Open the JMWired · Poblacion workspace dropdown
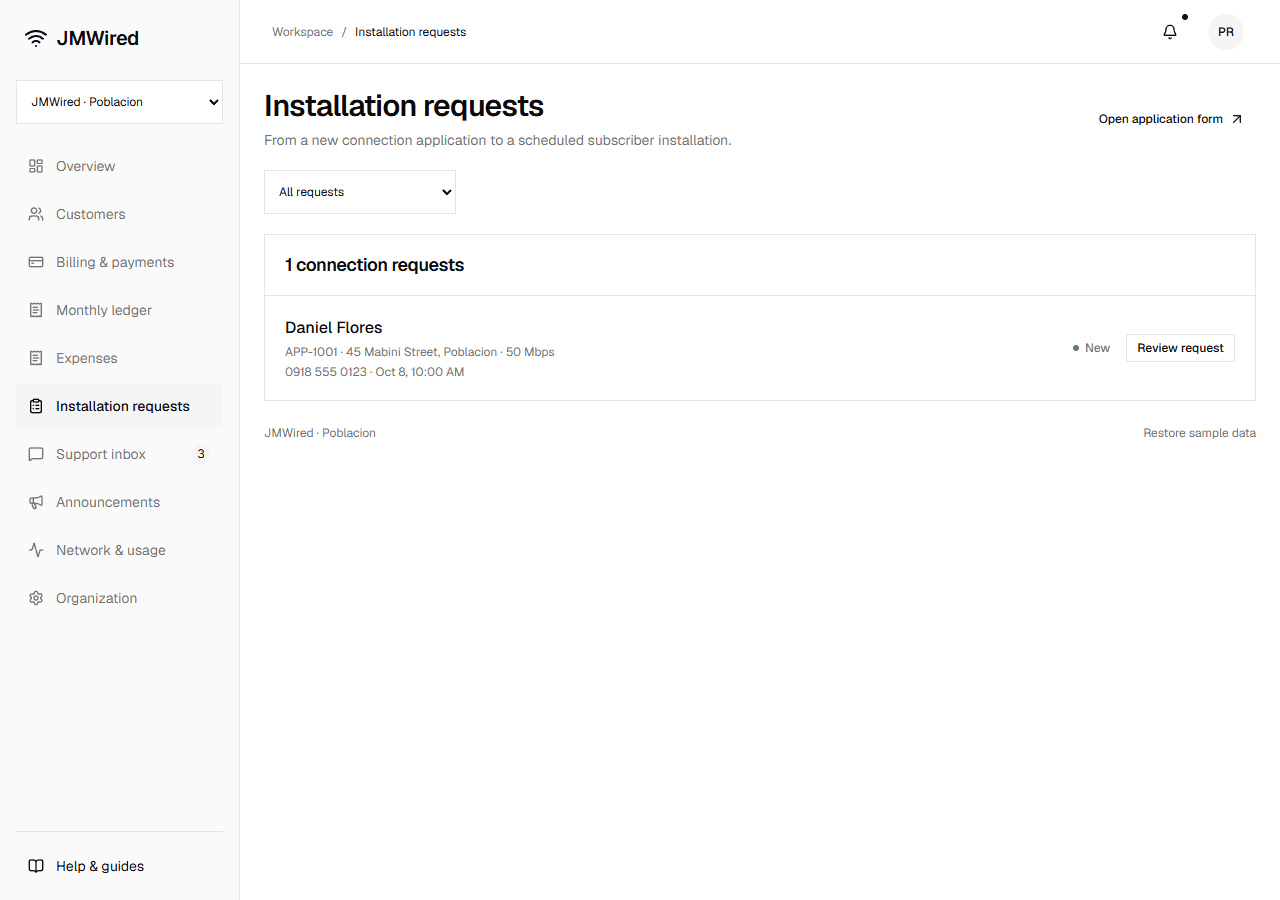 pos(119,102)
